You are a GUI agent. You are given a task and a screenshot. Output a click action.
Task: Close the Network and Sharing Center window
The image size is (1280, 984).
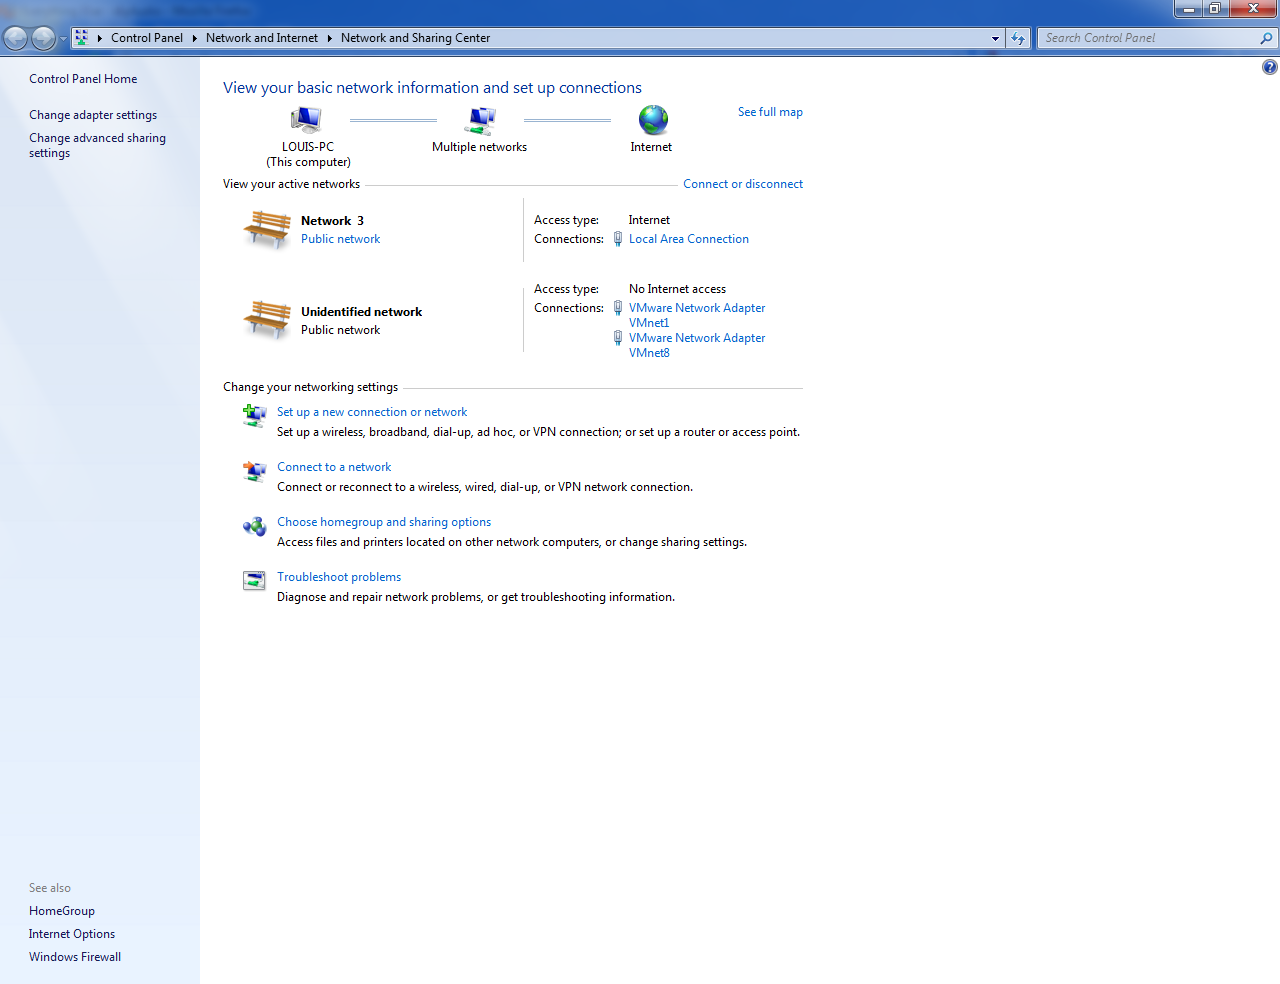pos(1253,9)
